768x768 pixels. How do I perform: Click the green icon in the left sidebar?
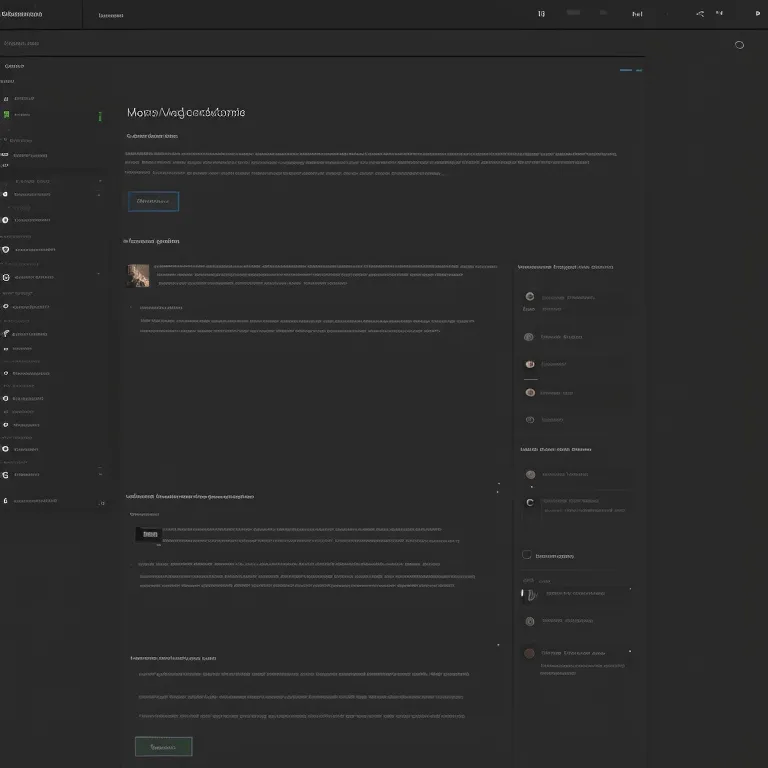pos(6,116)
